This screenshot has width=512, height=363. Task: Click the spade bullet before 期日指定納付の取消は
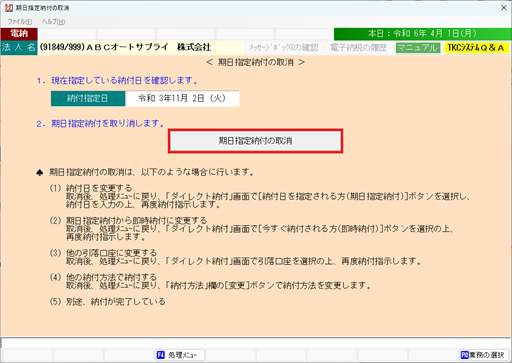coord(40,173)
